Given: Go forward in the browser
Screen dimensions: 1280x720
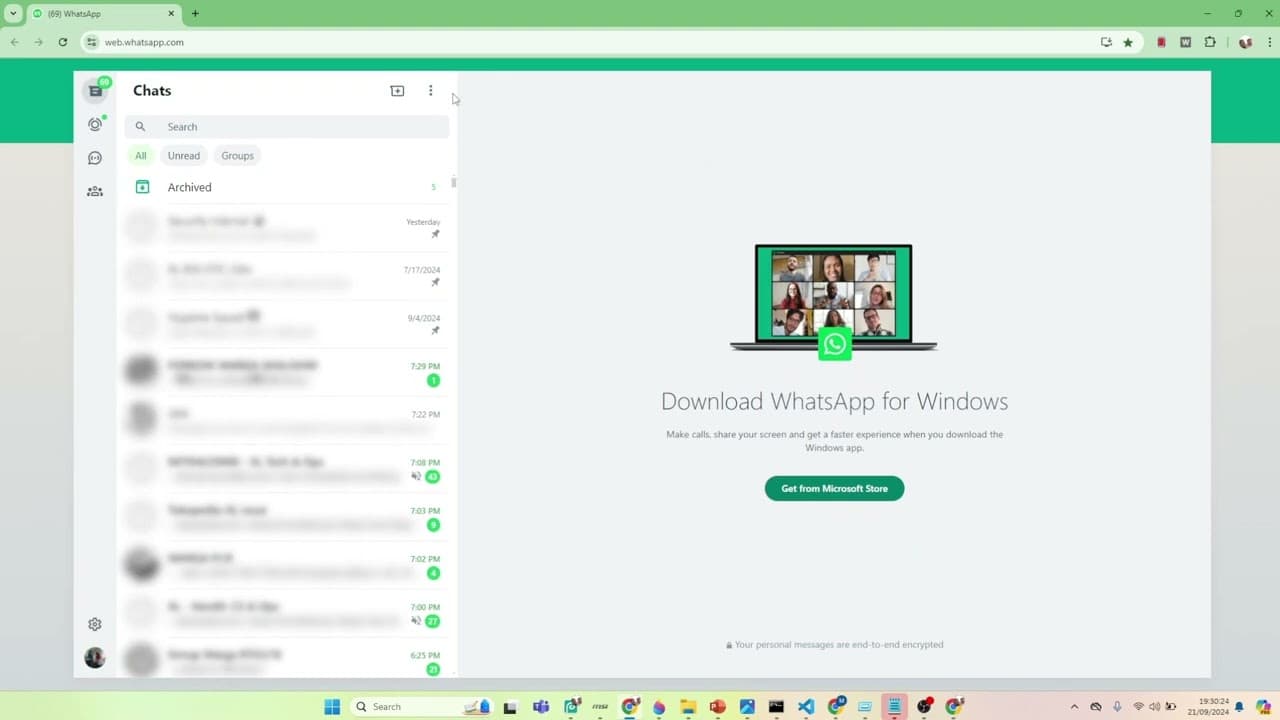Looking at the screenshot, I should [38, 42].
